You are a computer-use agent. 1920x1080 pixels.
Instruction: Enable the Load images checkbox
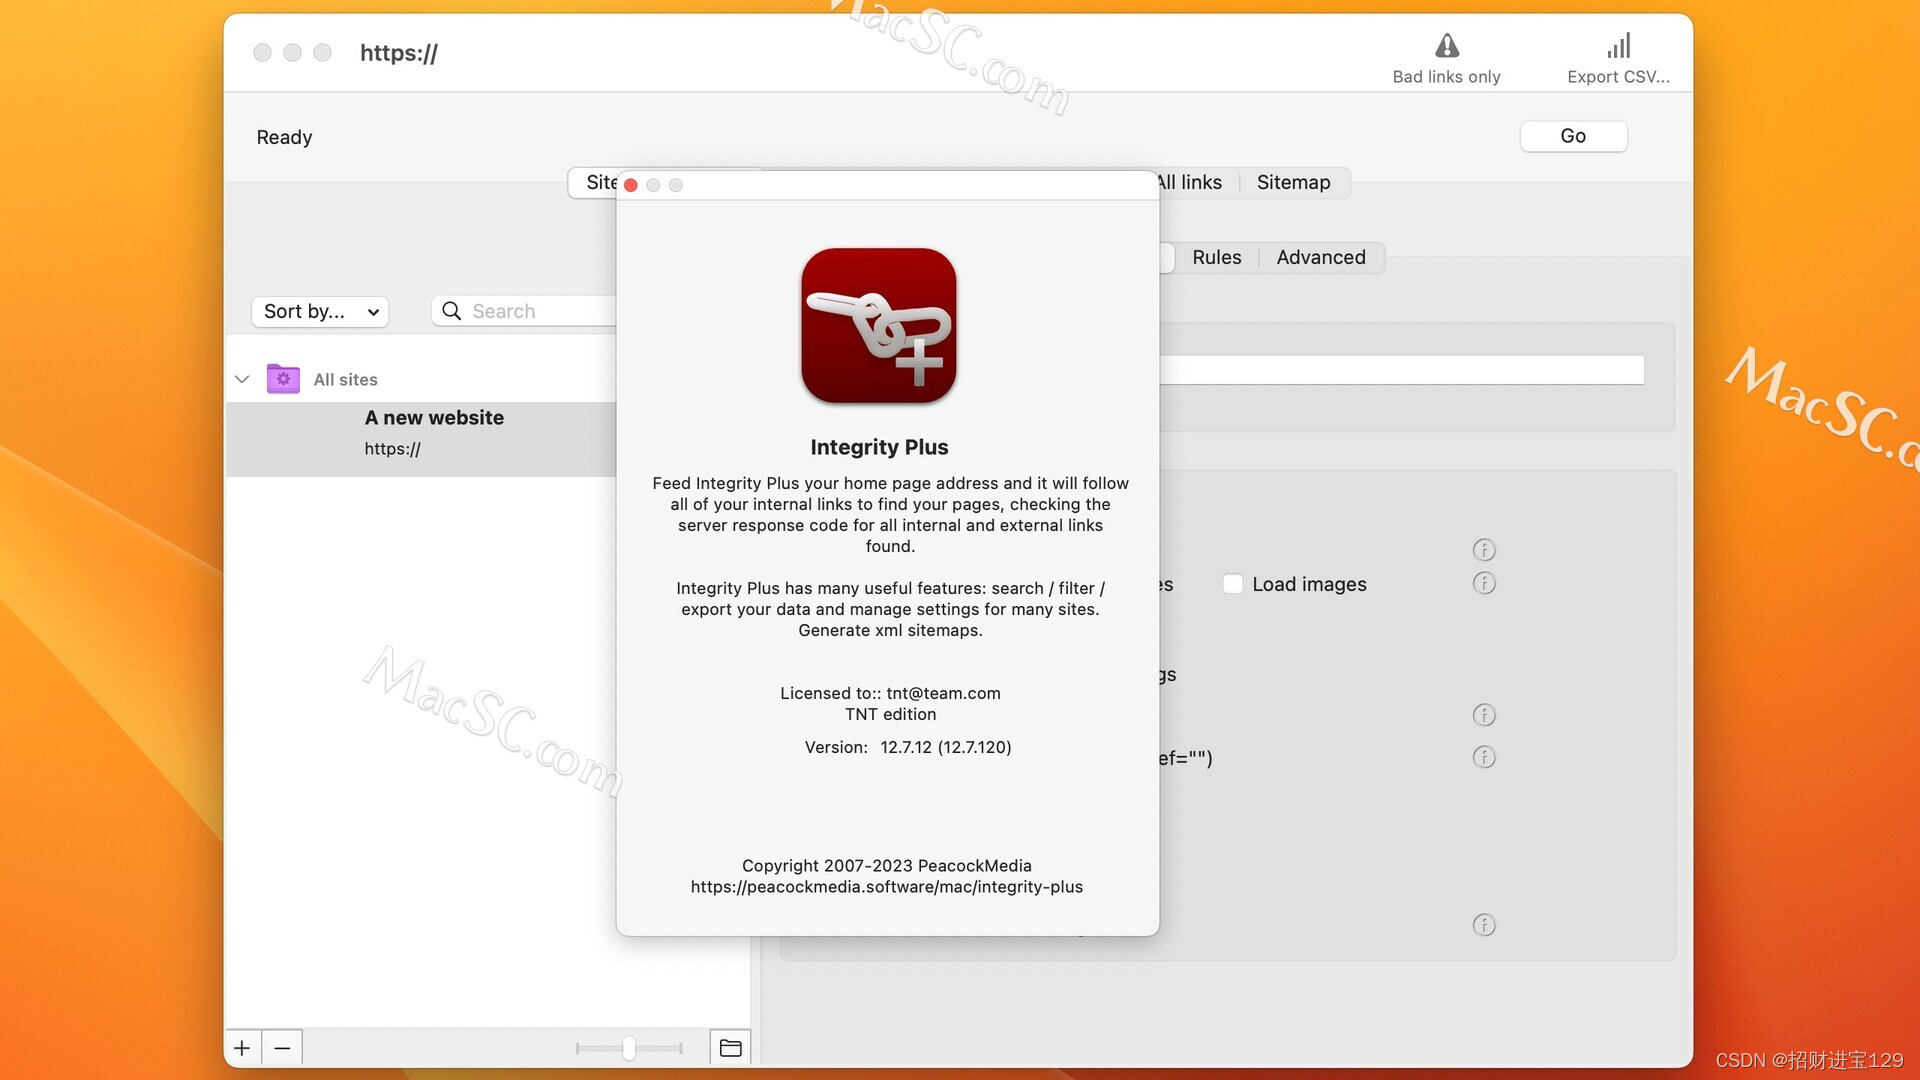pos(1233,584)
